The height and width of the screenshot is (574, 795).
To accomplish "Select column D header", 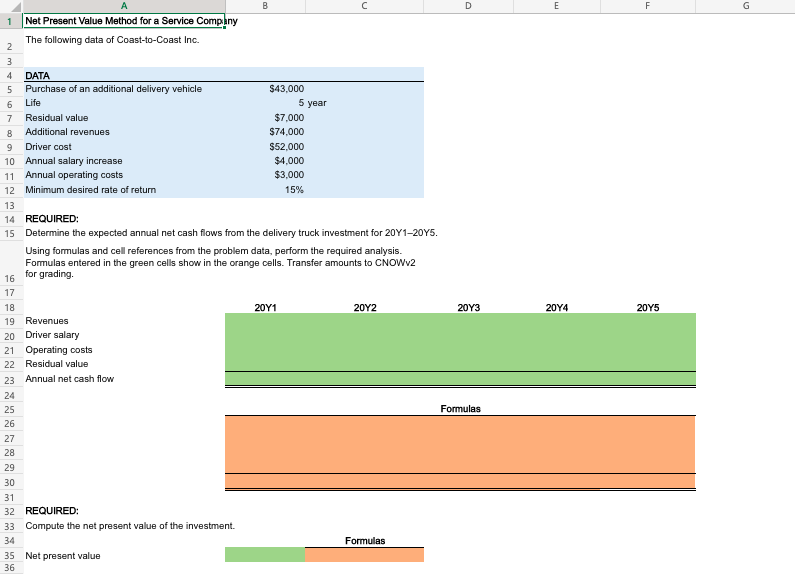I will [468, 6].
